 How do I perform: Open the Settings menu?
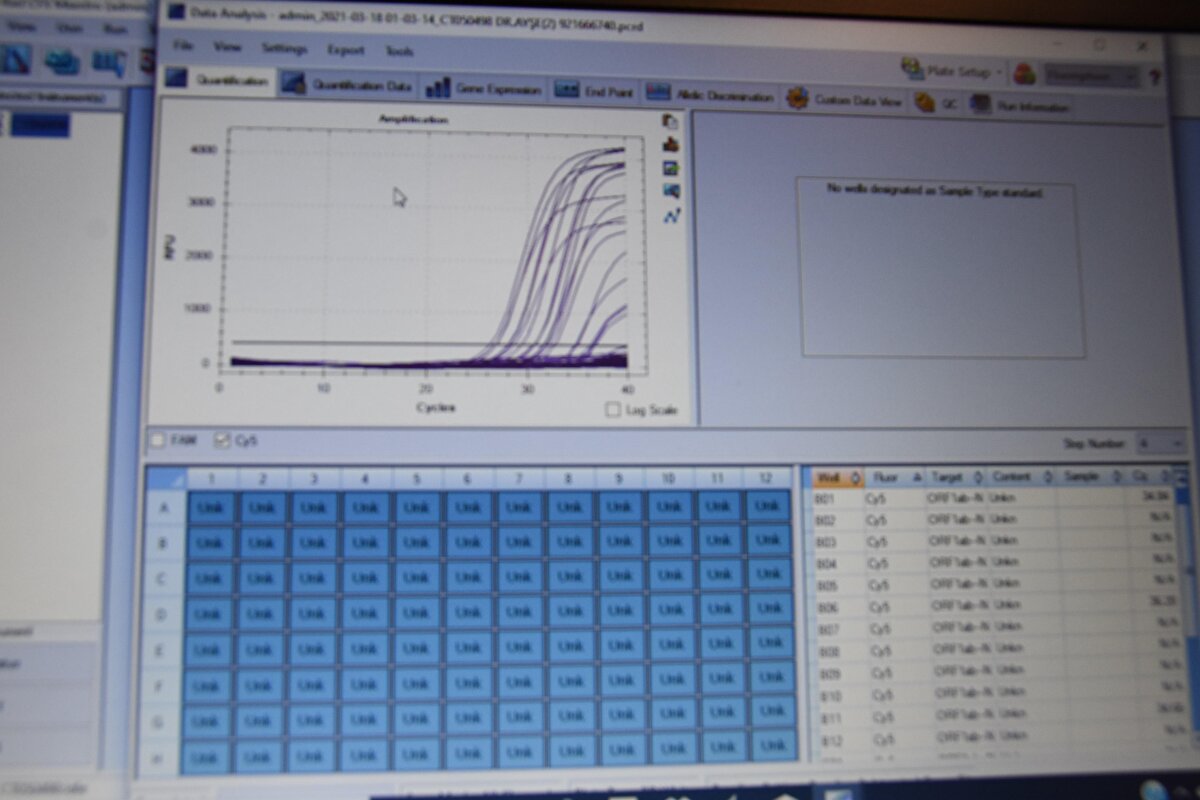click(284, 48)
